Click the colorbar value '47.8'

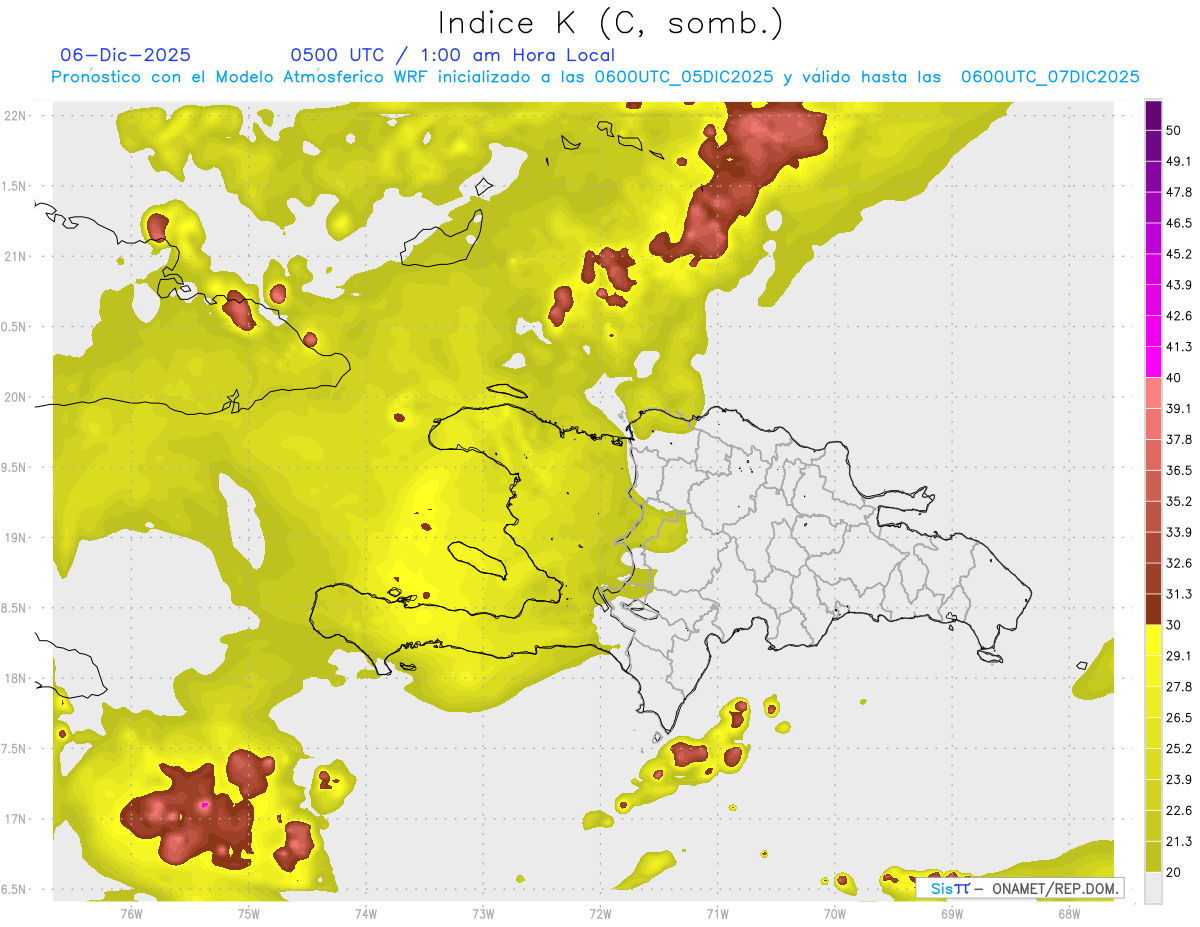1178,192
